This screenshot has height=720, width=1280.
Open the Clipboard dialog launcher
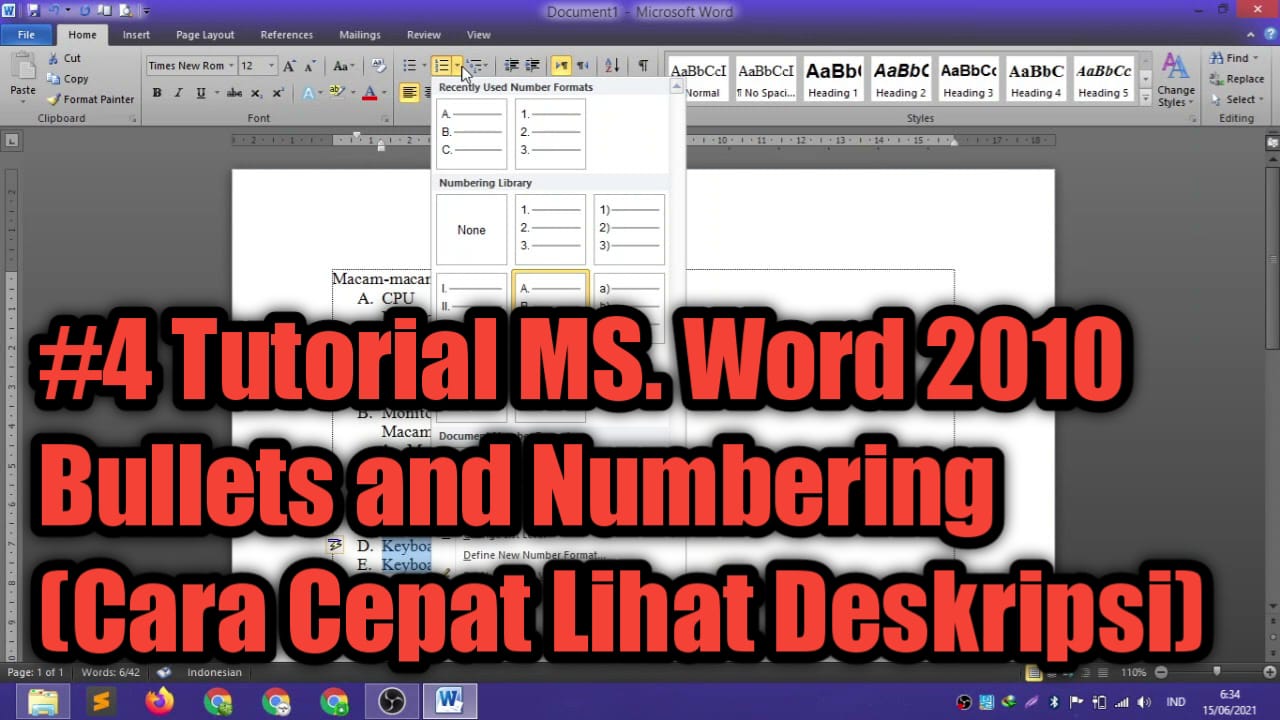133,118
